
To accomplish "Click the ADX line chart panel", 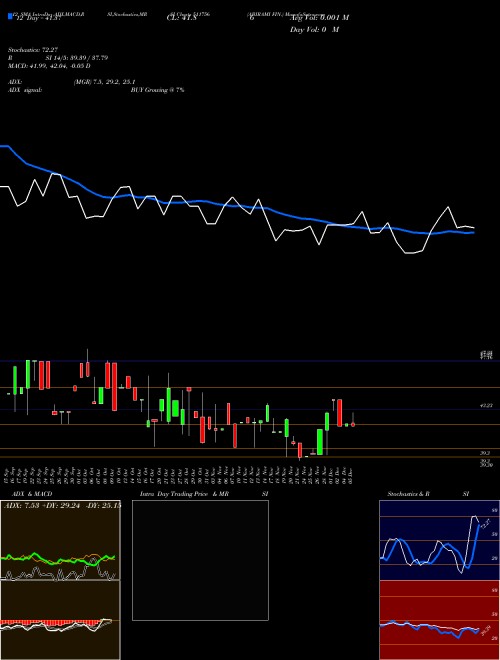I will coord(60,540).
